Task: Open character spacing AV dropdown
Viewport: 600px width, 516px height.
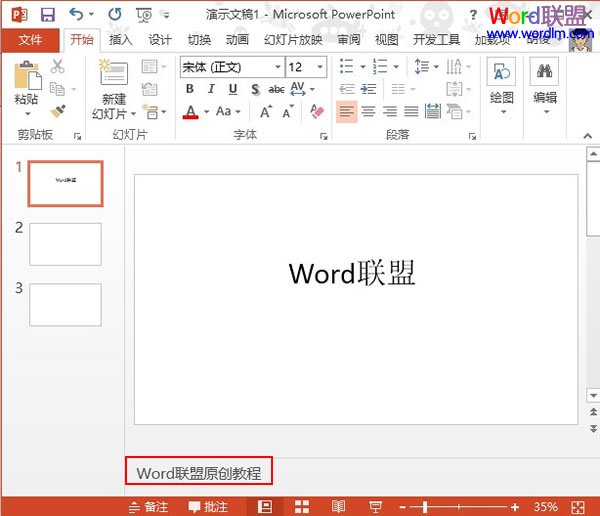Action: pos(302,89)
